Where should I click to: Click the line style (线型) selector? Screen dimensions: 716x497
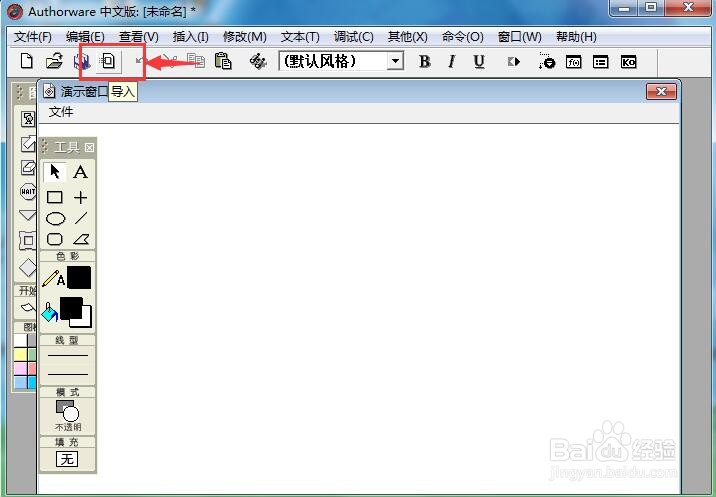[68, 365]
